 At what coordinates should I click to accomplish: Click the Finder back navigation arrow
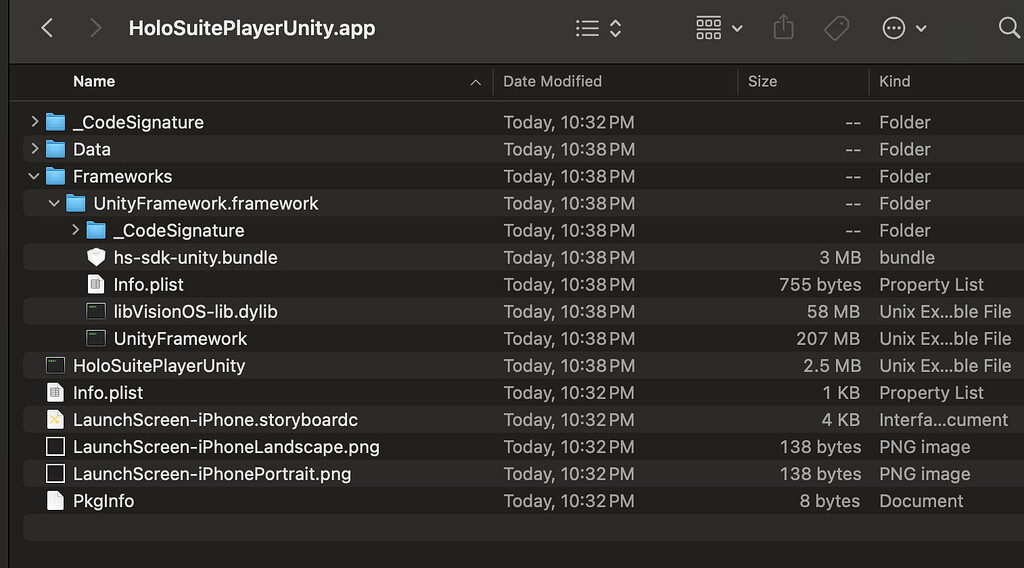(47, 28)
